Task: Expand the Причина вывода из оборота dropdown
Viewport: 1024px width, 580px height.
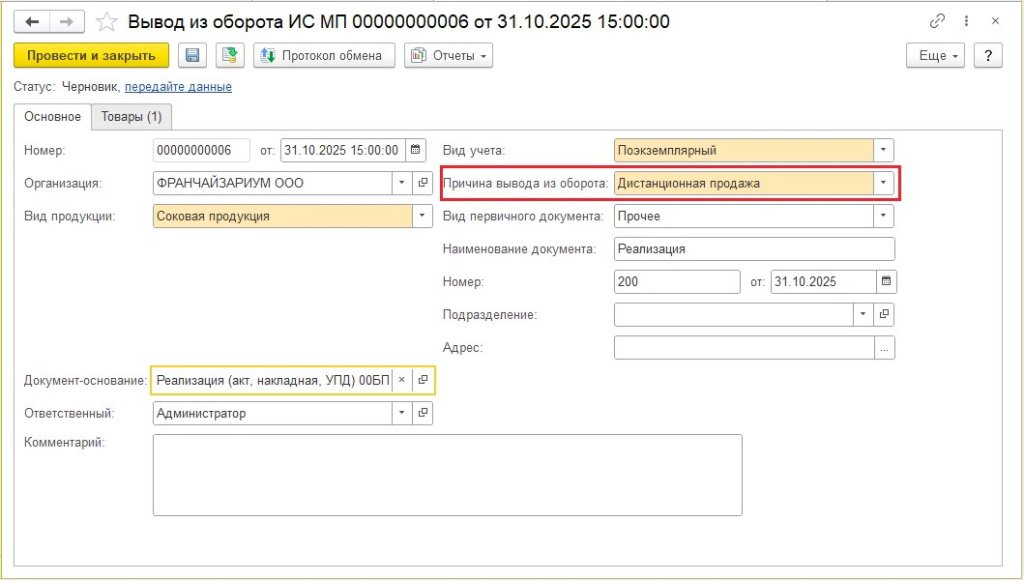Action: 883,183
